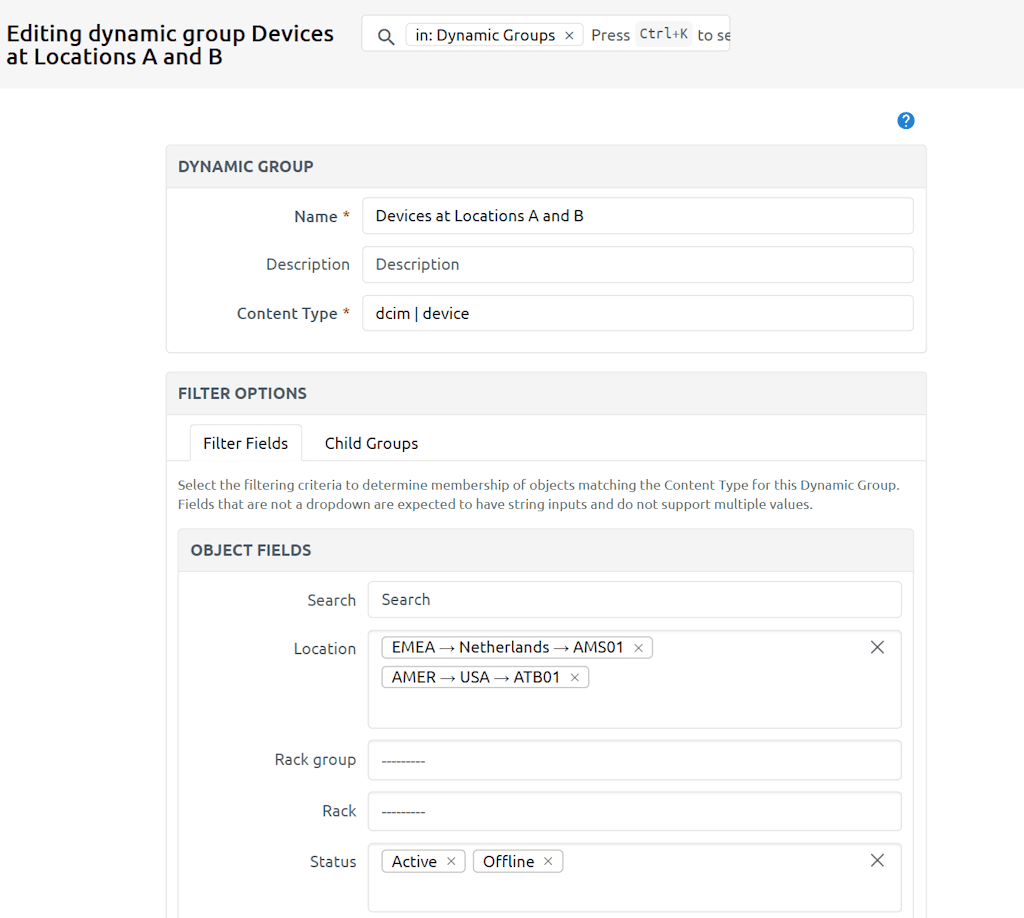Remove the Active status tag
This screenshot has height=918, width=1024.
451,860
